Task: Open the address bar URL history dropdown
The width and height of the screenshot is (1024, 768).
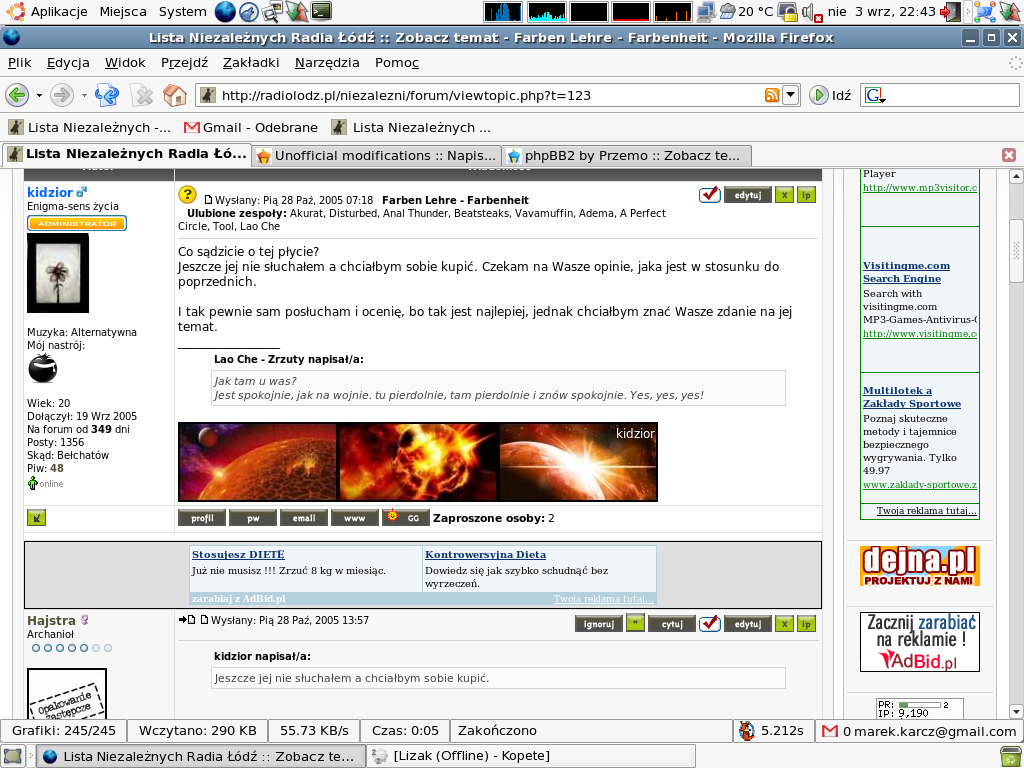Action: tap(790, 95)
